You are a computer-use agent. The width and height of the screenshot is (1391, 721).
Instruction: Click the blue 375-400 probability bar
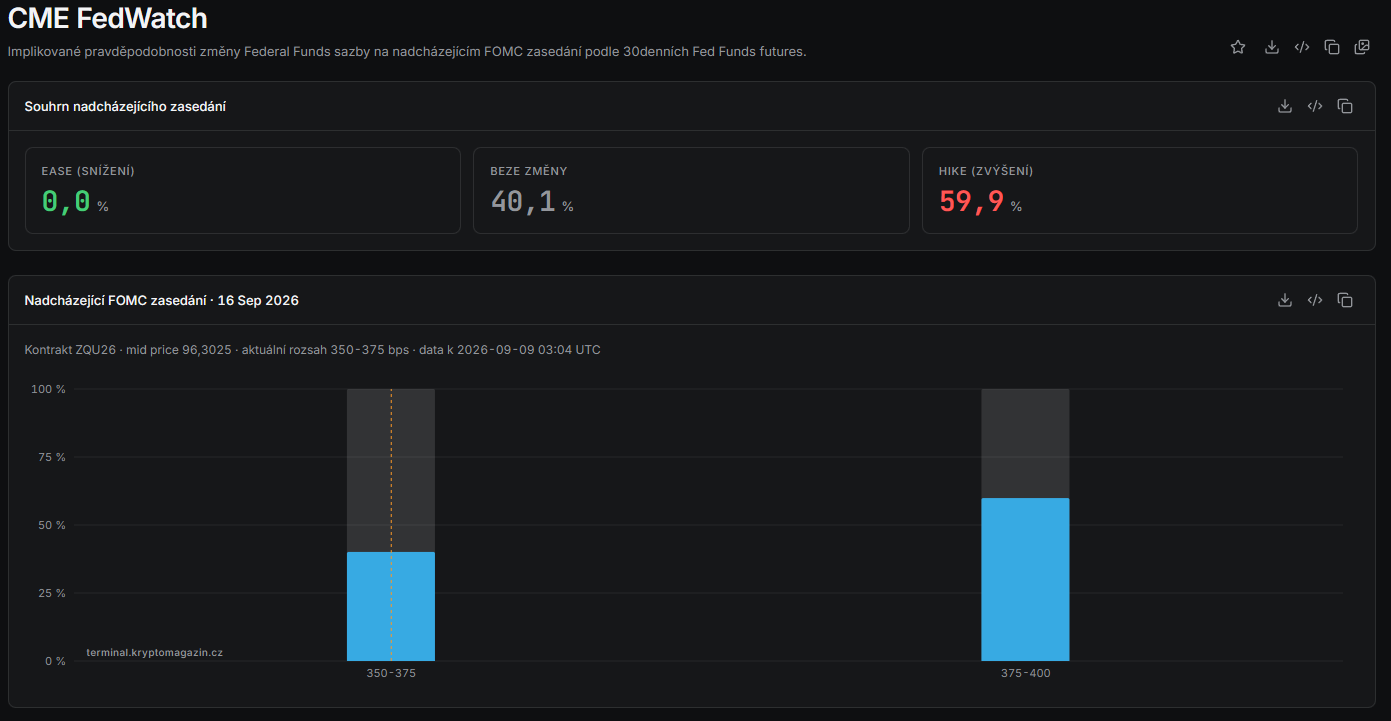coord(1025,579)
